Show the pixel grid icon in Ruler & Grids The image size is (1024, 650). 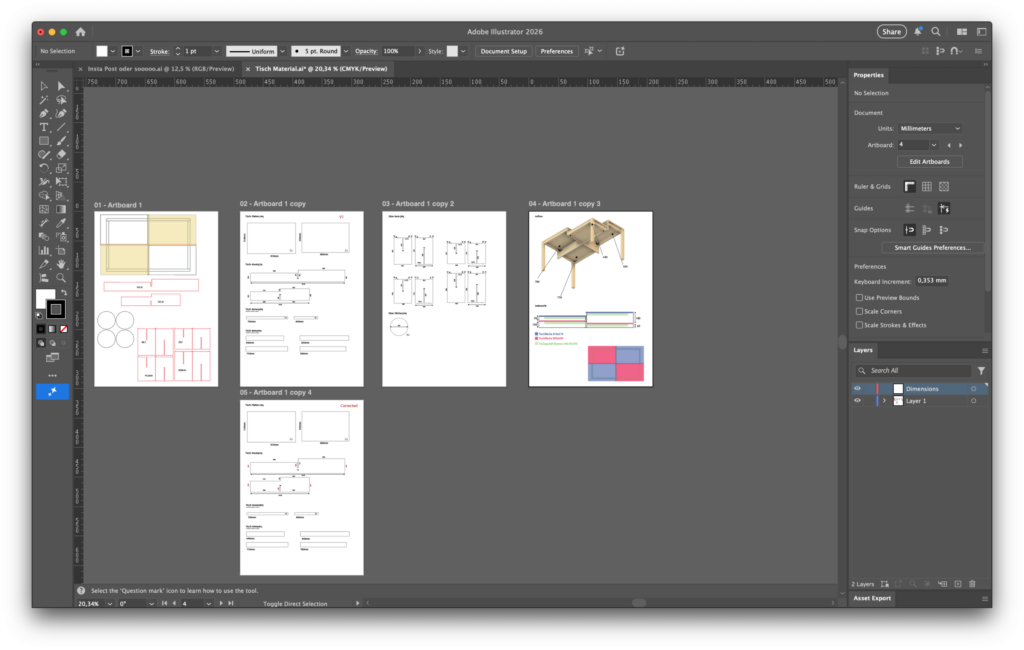tap(943, 186)
